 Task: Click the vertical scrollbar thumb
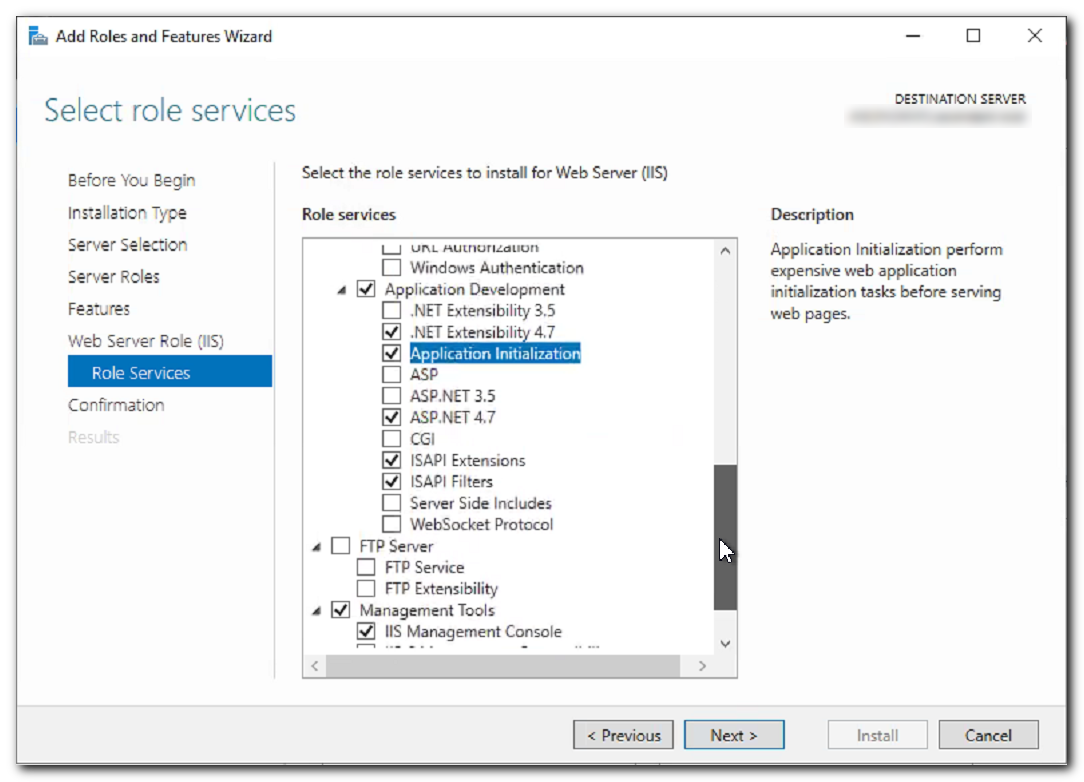[x=725, y=537]
